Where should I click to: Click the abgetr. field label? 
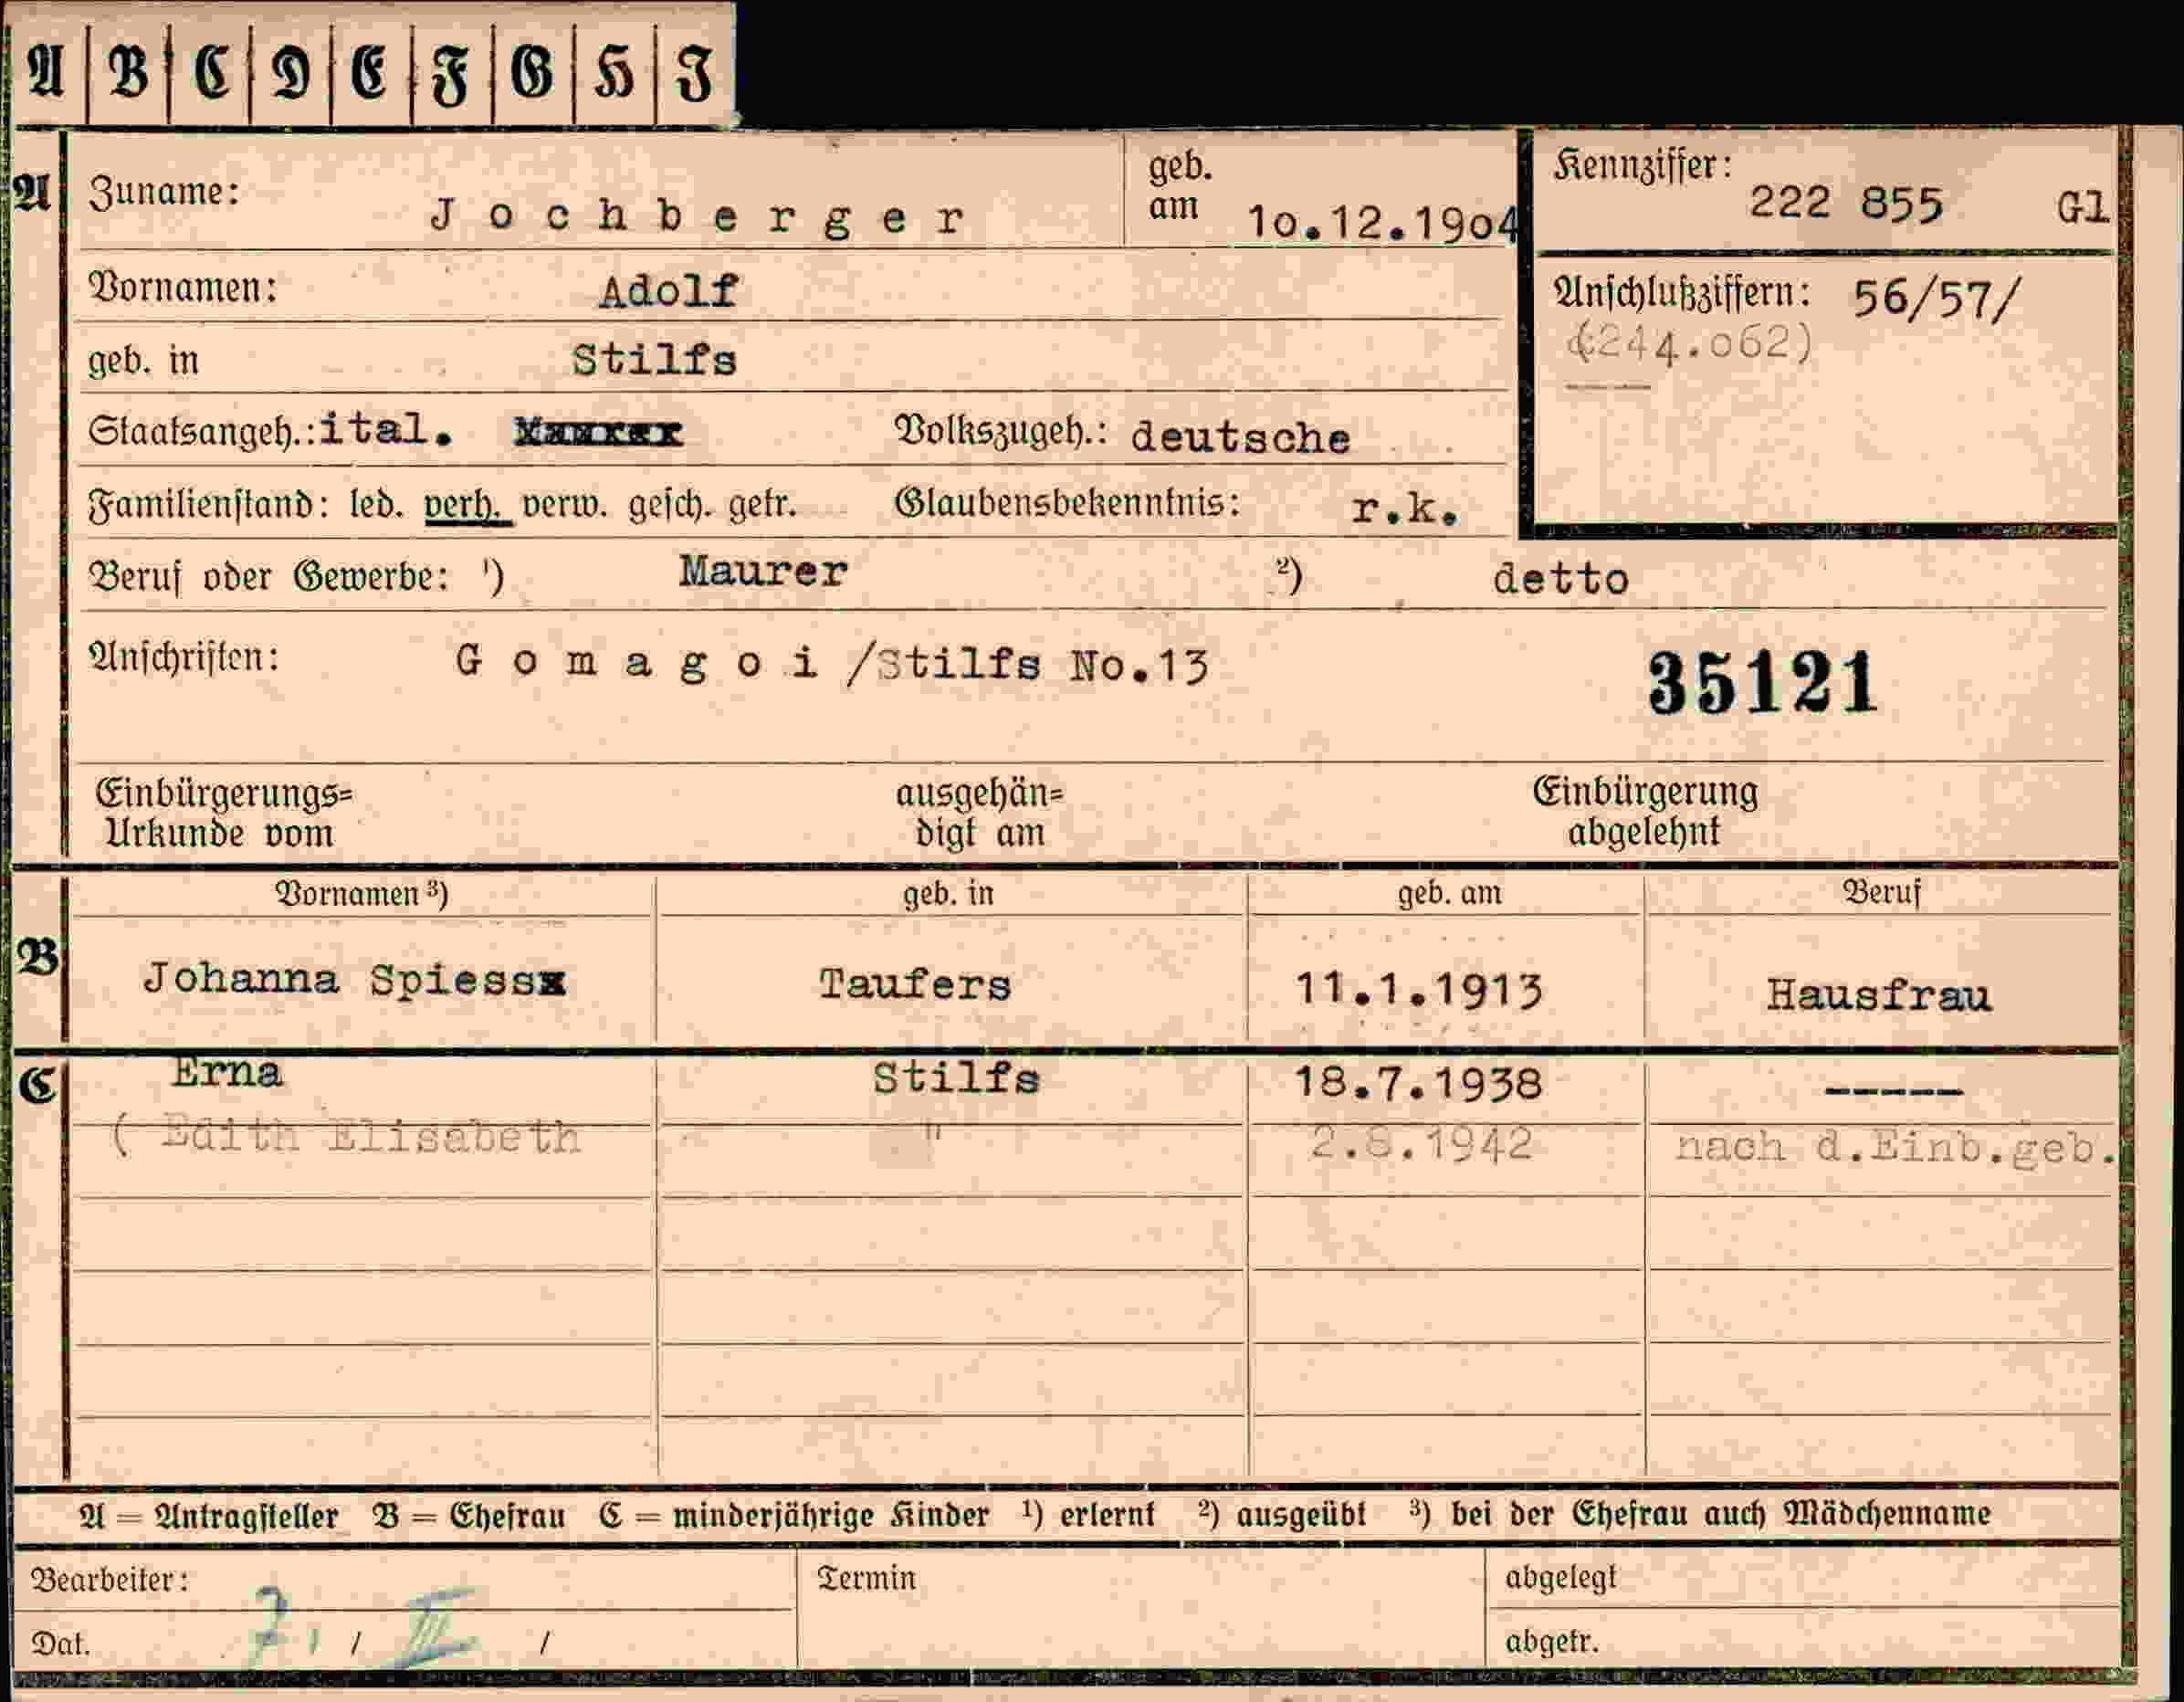pyautogui.click(x=1552, y=1641)
